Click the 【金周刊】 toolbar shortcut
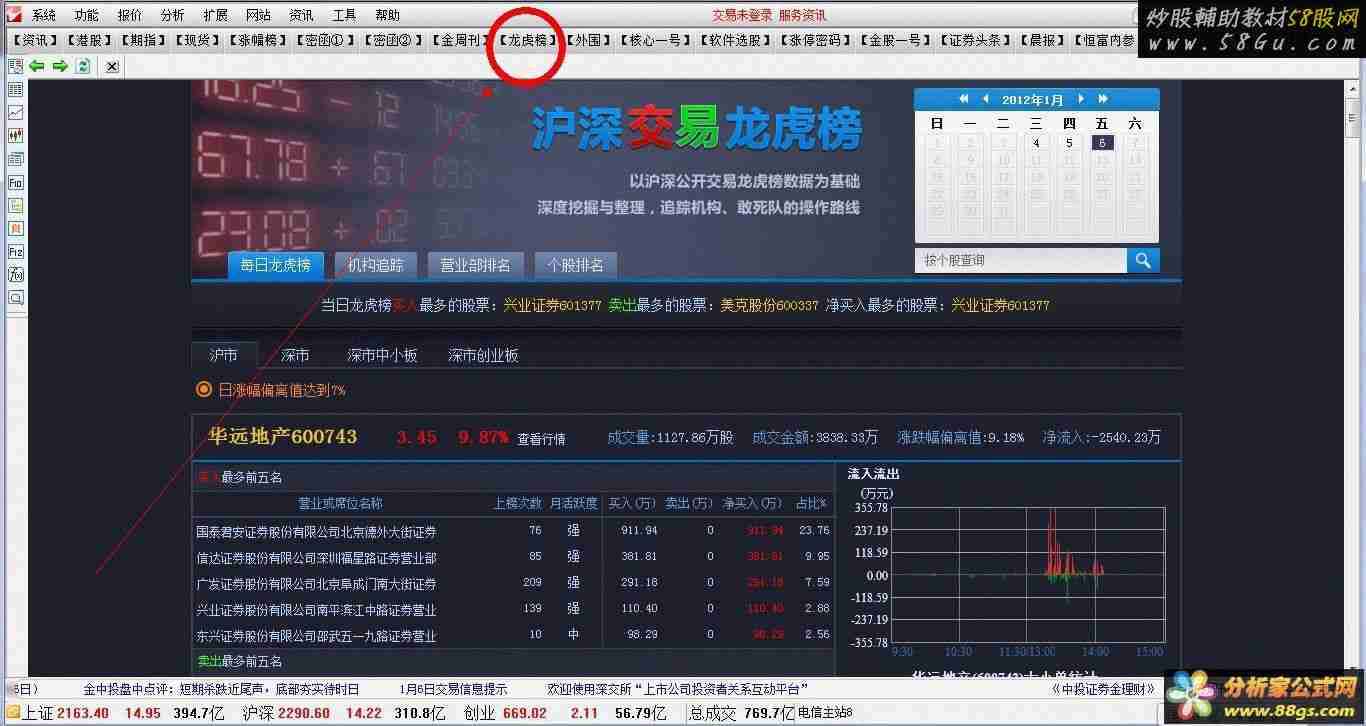This screenshot has width=1366, height=726. (459, 40)
